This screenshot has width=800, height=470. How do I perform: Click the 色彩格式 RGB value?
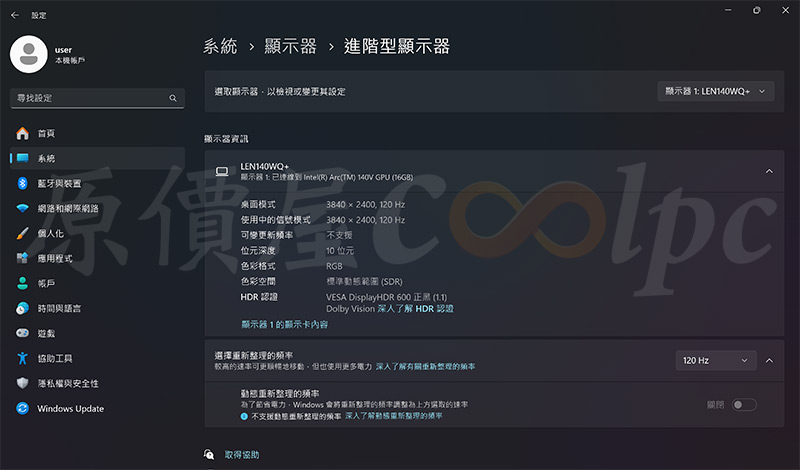click(x=334, y=266)
